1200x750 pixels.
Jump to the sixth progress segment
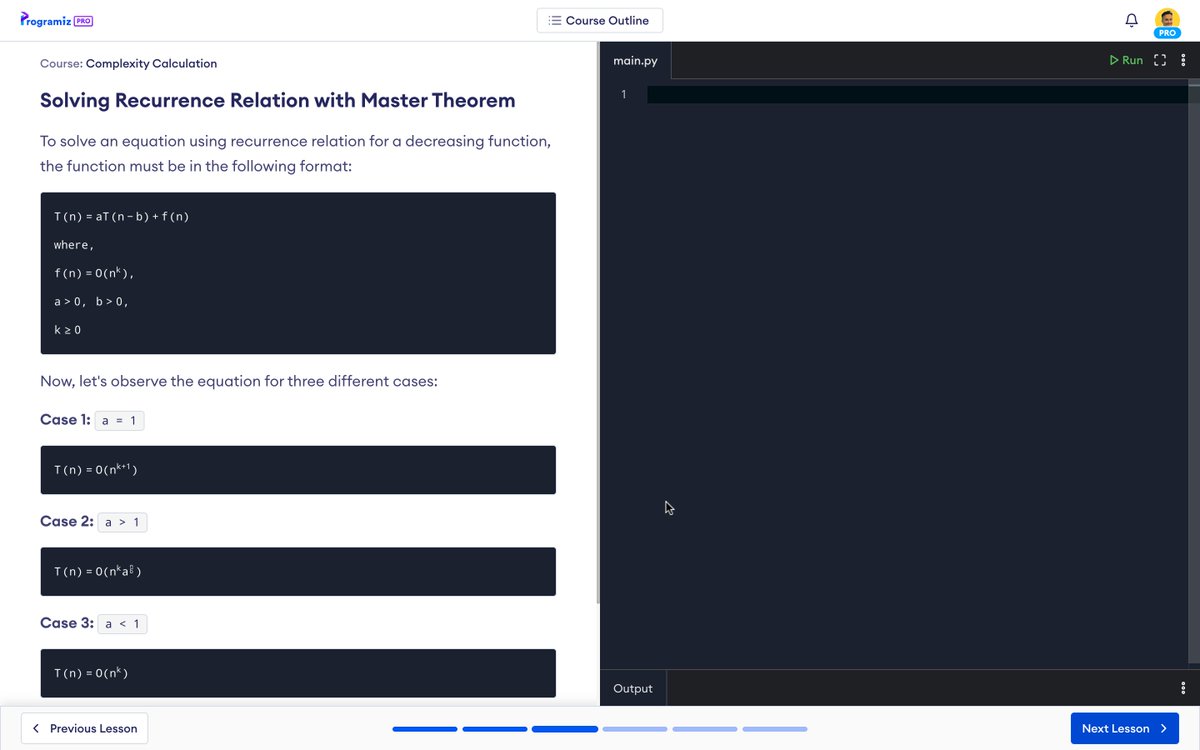775,729
